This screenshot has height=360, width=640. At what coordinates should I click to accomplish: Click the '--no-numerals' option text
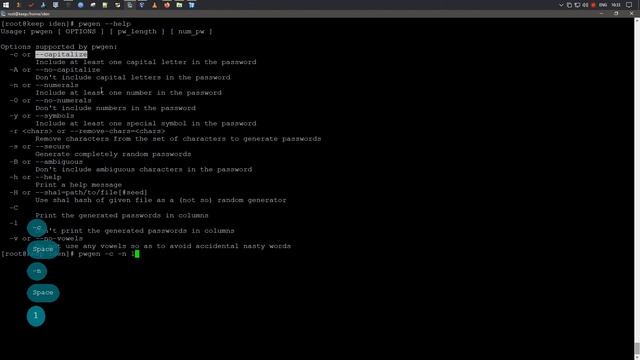click(x=63, y=100)
